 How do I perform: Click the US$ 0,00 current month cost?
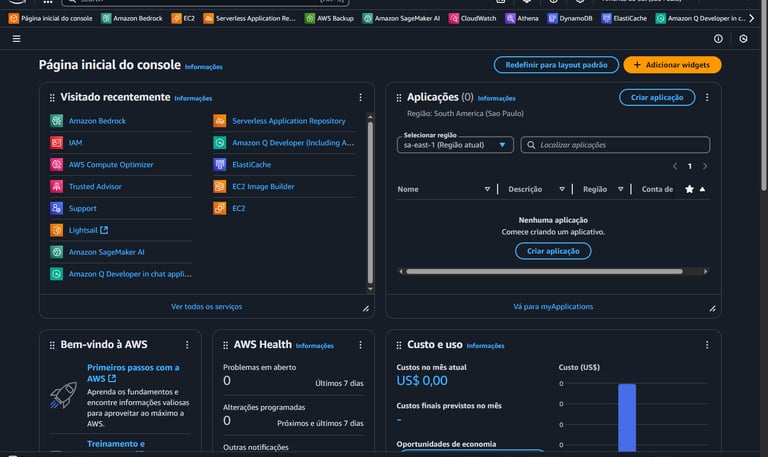[x=422, y=381]
